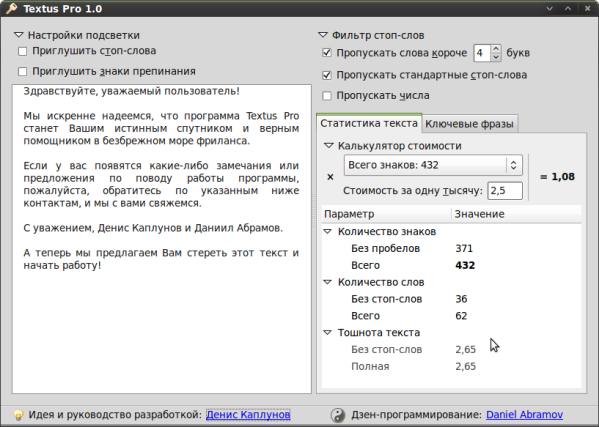Image resolution: width=599 pixels, height=427 pixels.
Task: Collapse Фильтр стоп-слов section
Action: tap(323, 35)
